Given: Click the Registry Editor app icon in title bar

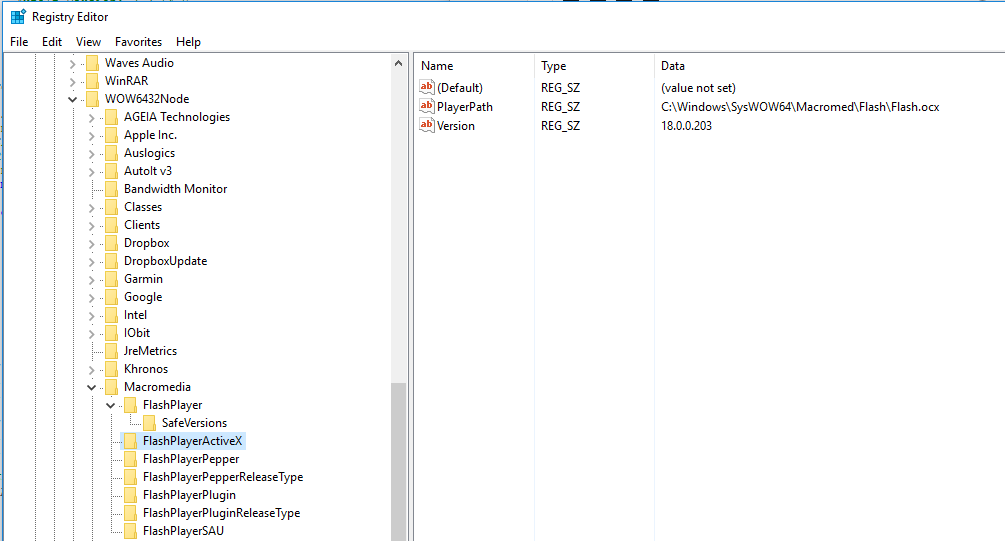Looking at the screenshot, I should (18, 17).
